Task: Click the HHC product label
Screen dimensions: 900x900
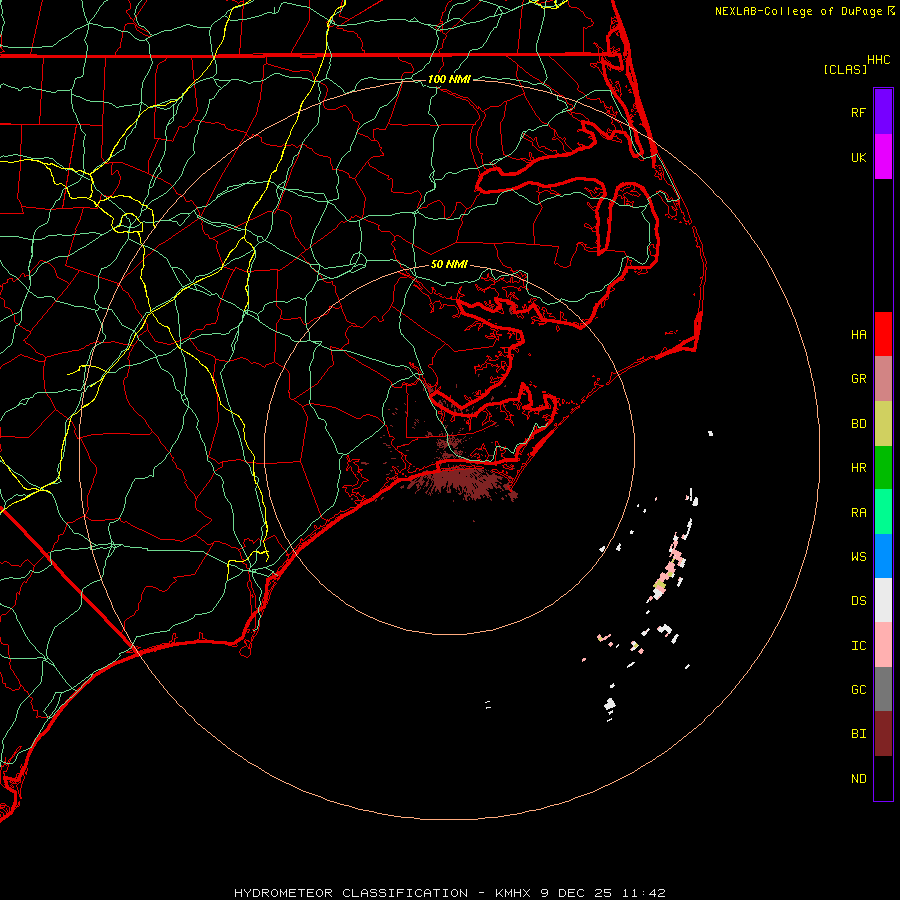Action: (879, 60)
